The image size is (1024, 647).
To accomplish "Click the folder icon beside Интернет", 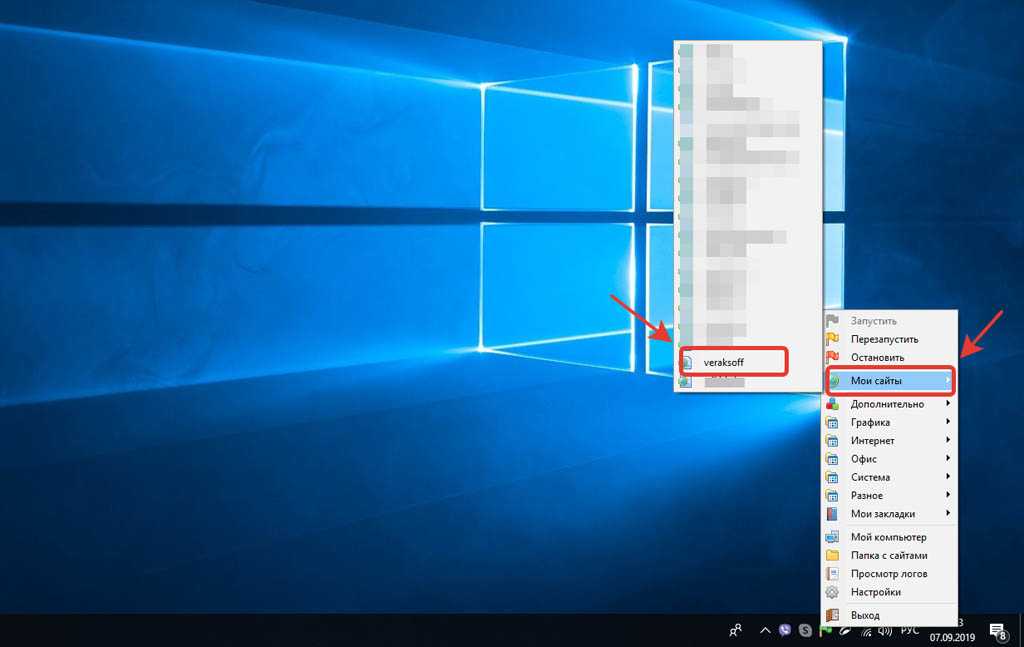I will click(x=832, y=441).
